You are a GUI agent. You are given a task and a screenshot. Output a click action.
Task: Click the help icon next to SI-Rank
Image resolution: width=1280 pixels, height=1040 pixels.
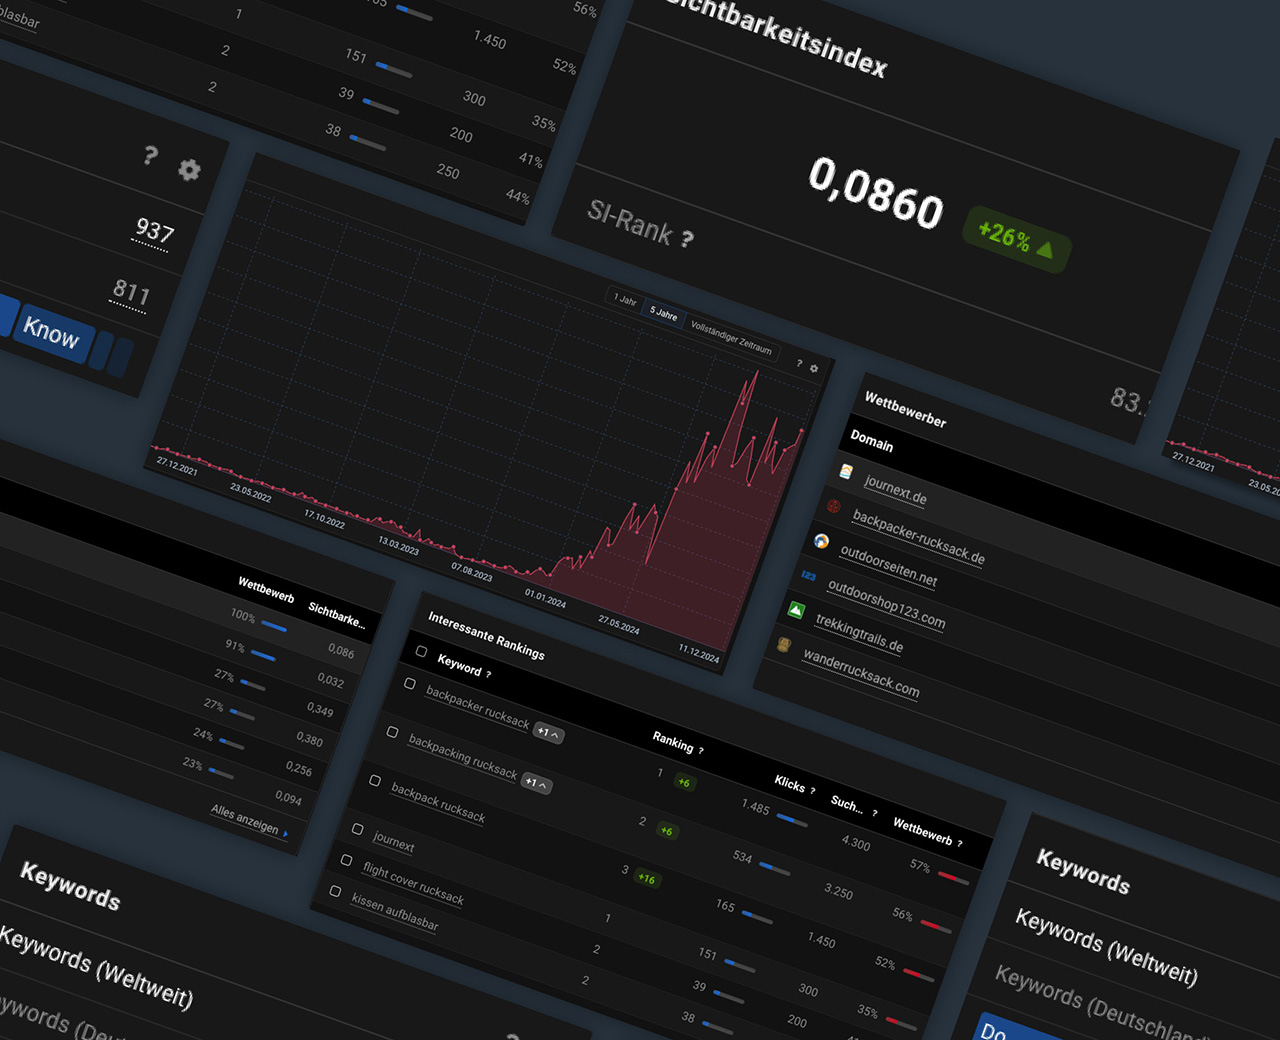[x=687, y=239]
